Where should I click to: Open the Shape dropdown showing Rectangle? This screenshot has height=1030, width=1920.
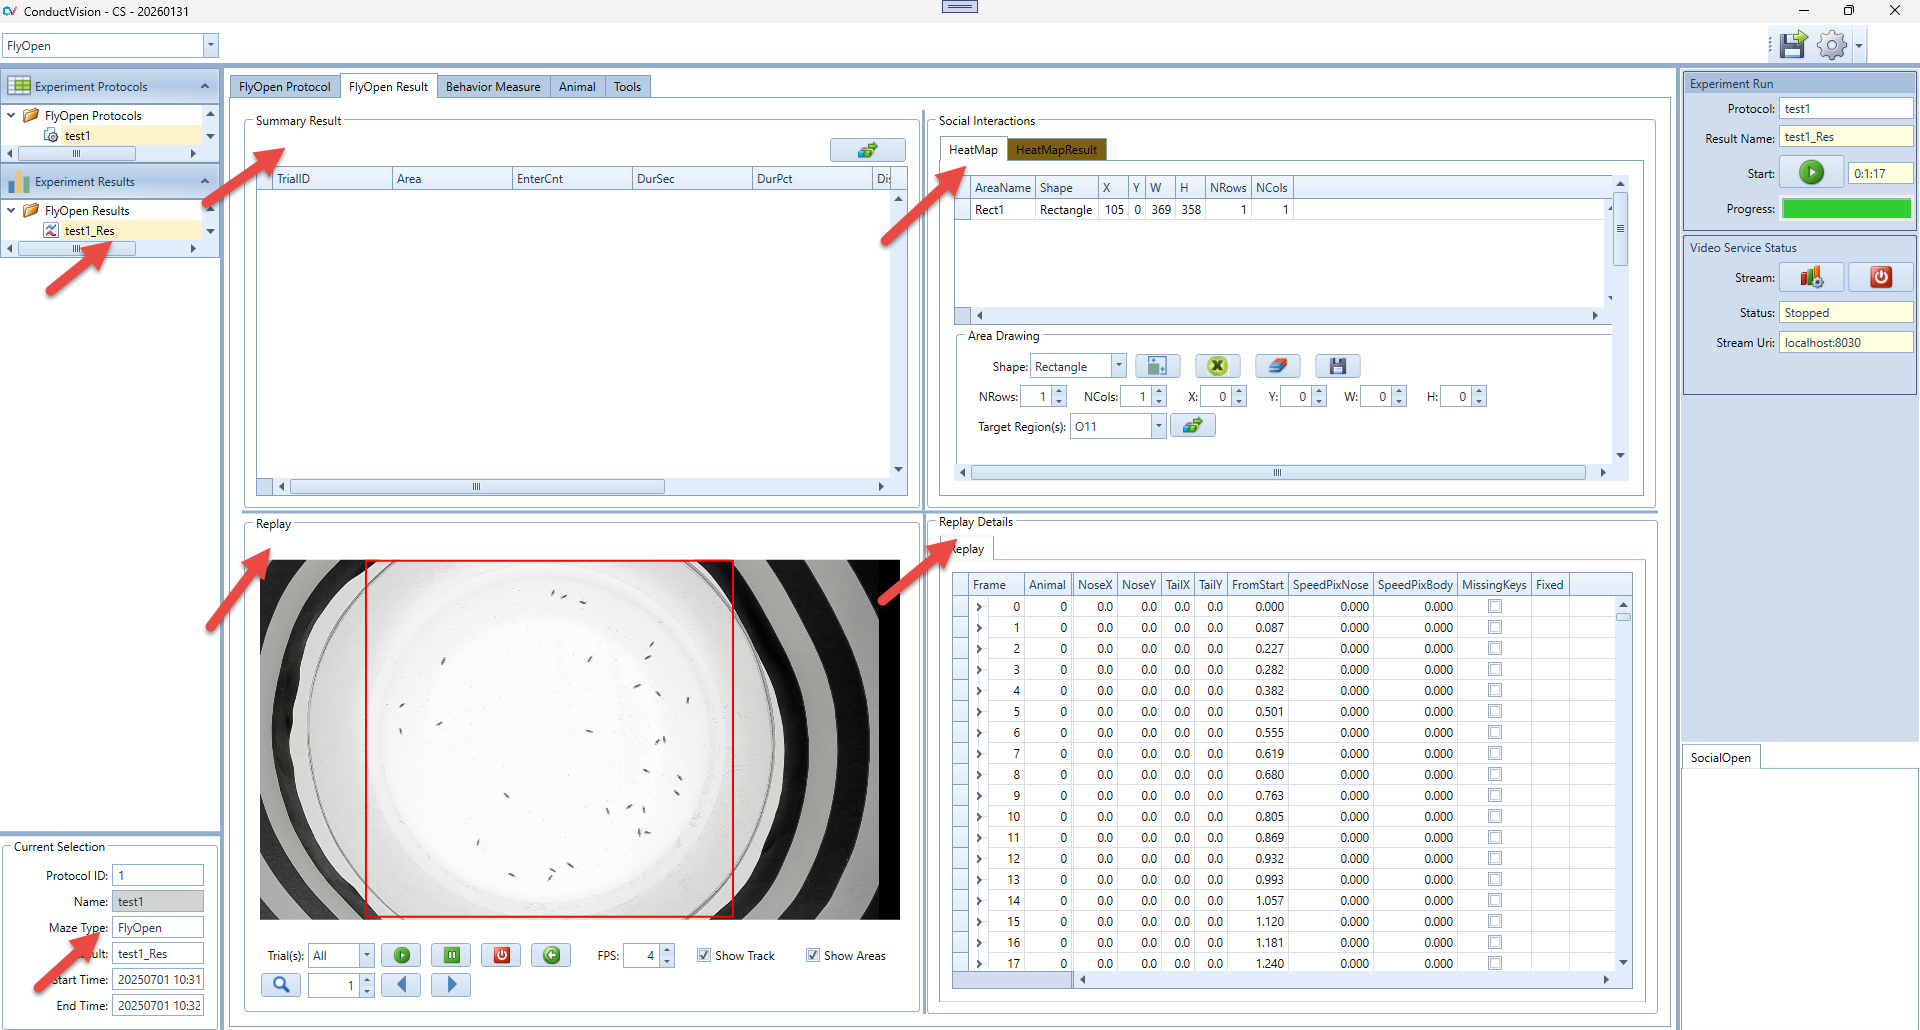(1119, 366)
